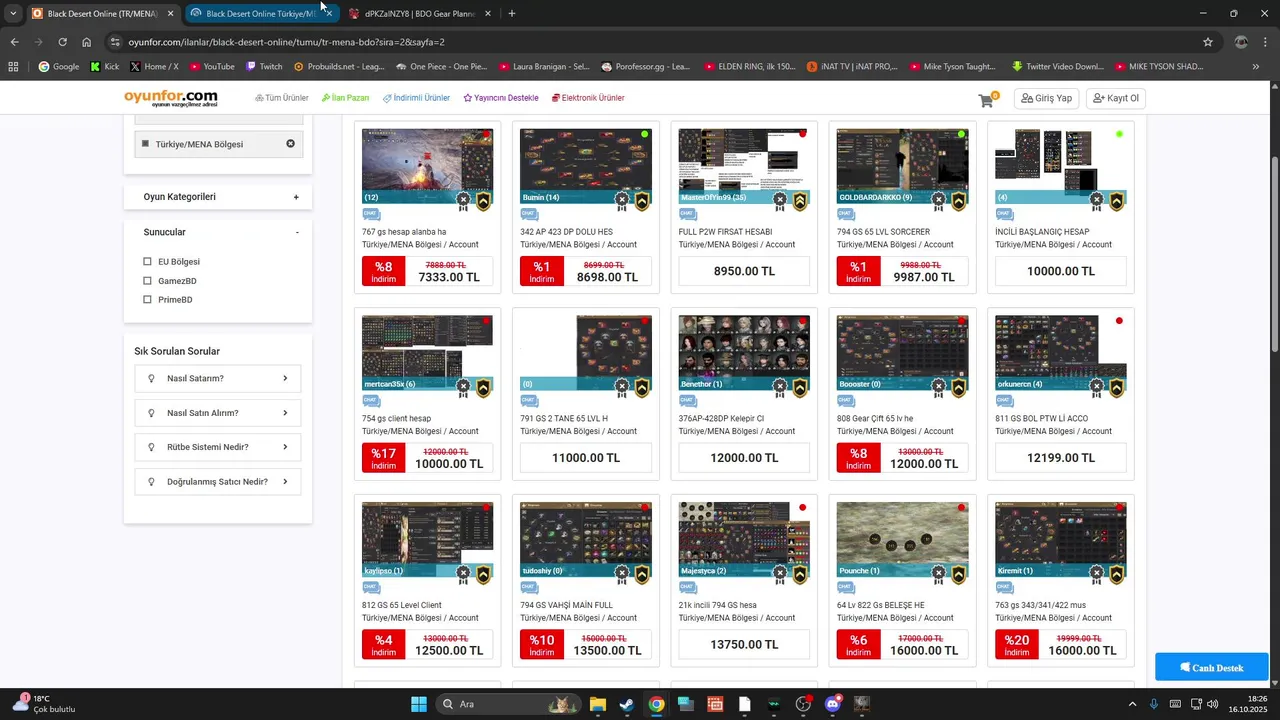Check the GamezBD server checkbox
Viewport: 1280px width, 720px height.
(147, 281)
